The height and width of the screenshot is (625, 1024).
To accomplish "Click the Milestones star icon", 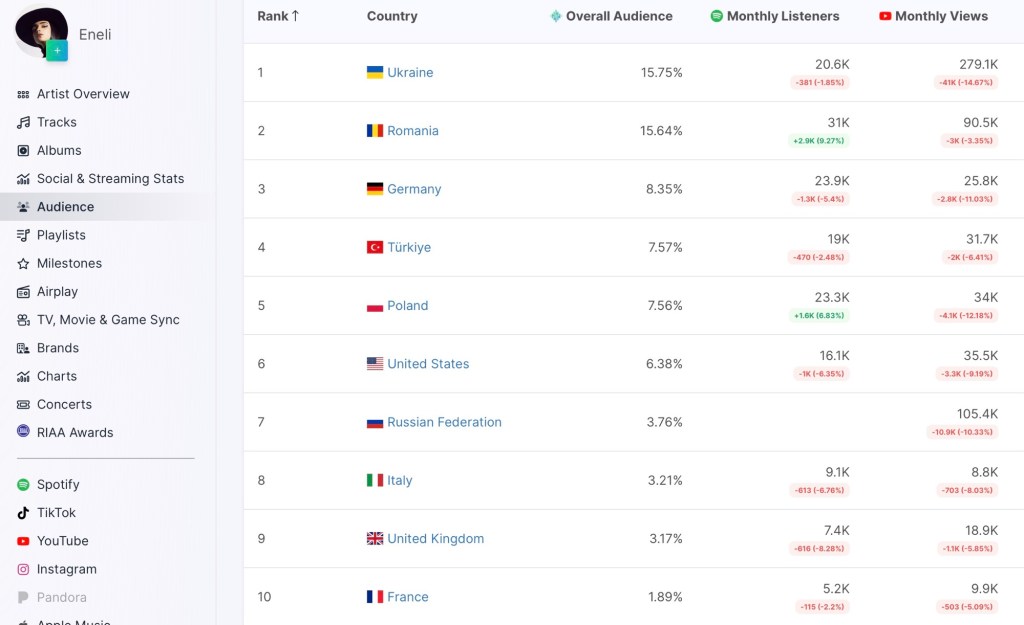I will (x=24, y=263).
